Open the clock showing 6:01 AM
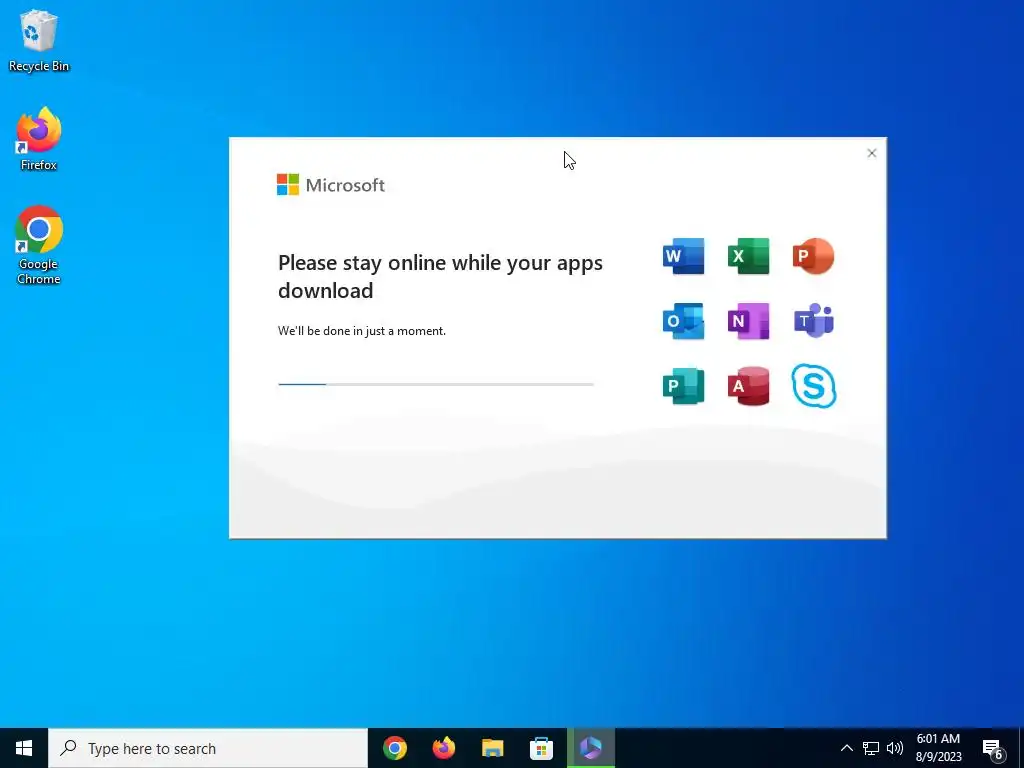Viewport: 1024px width, 768px height. coord(938,748)
